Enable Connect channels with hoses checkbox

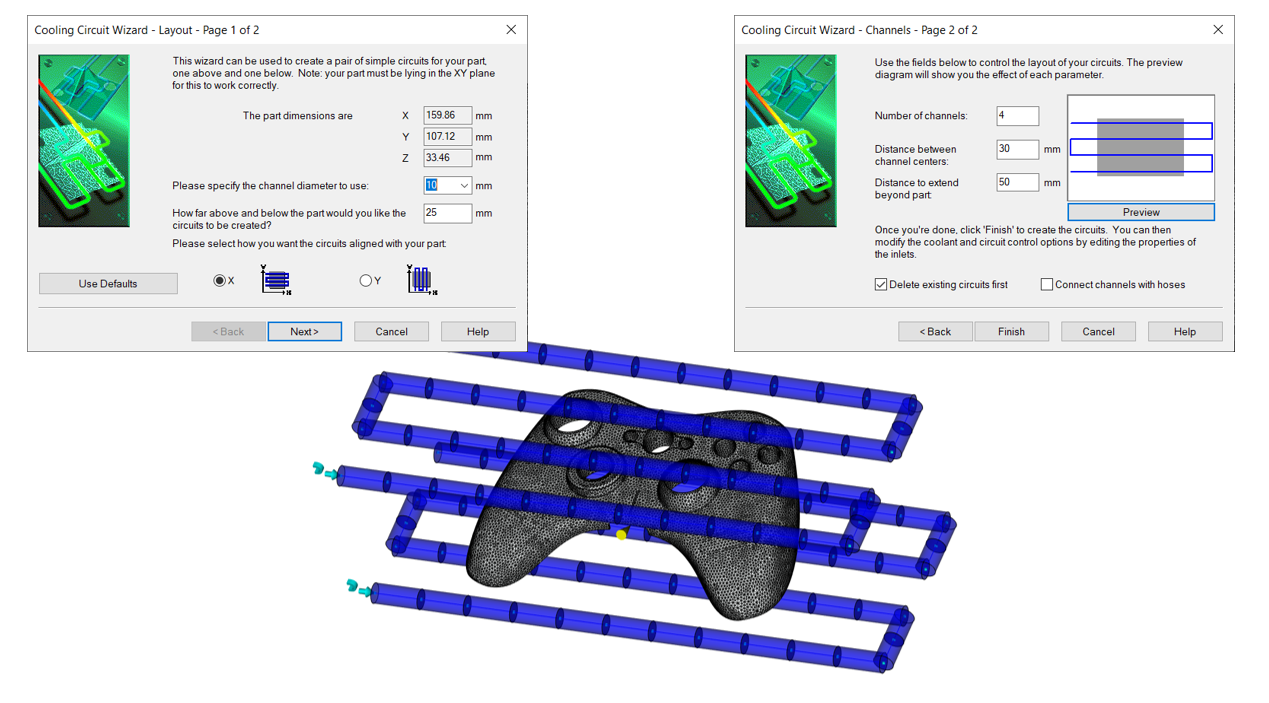click(1047, 285)
